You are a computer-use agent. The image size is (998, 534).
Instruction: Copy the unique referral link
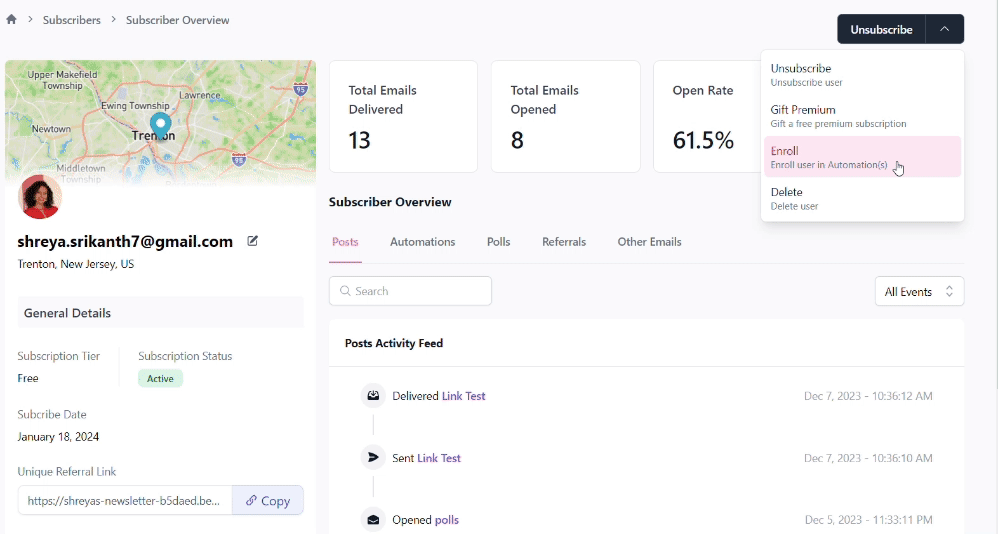[268, 500]
